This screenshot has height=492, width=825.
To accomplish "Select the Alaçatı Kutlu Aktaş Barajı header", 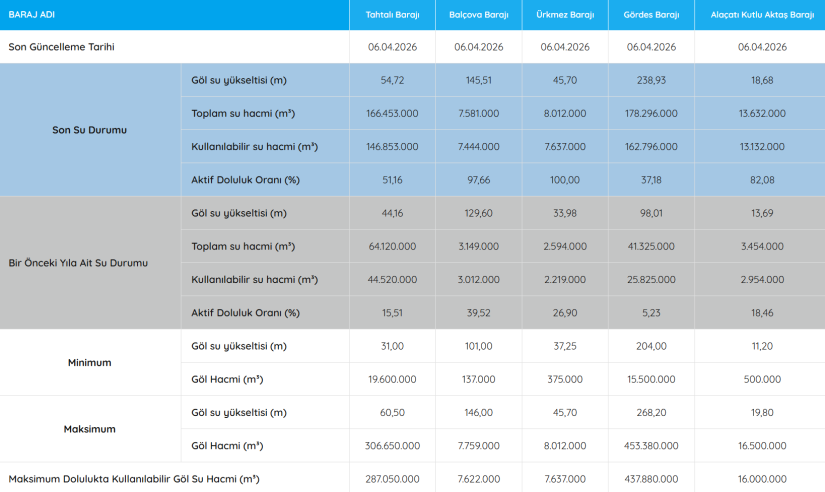I will [762, 15].
